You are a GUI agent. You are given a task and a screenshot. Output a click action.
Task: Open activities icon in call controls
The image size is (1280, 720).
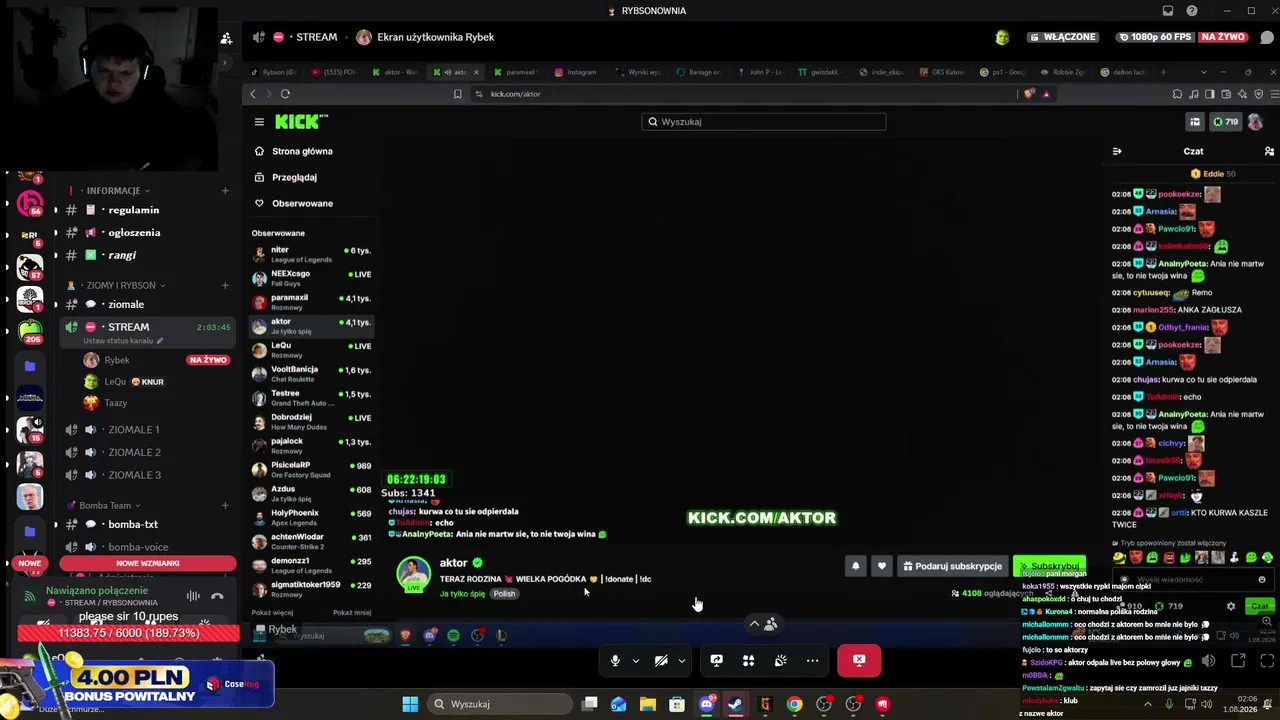(748, 660)
